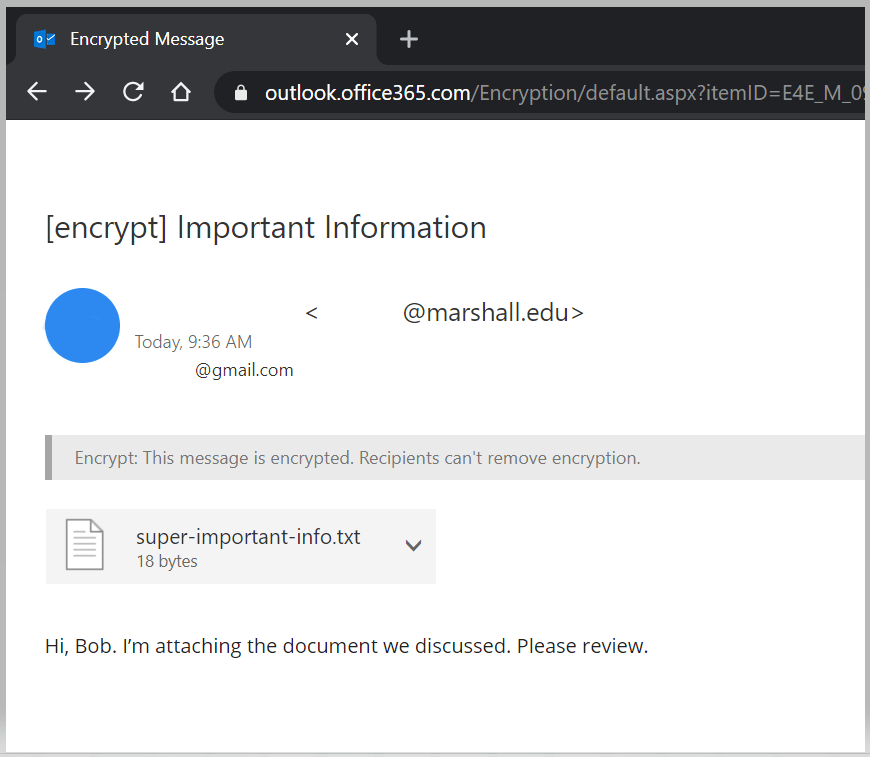Image resolution: width=870 pixels, height=757 pixels.
Task: Click the back navigation arrow
Action: tap(36, 91)
